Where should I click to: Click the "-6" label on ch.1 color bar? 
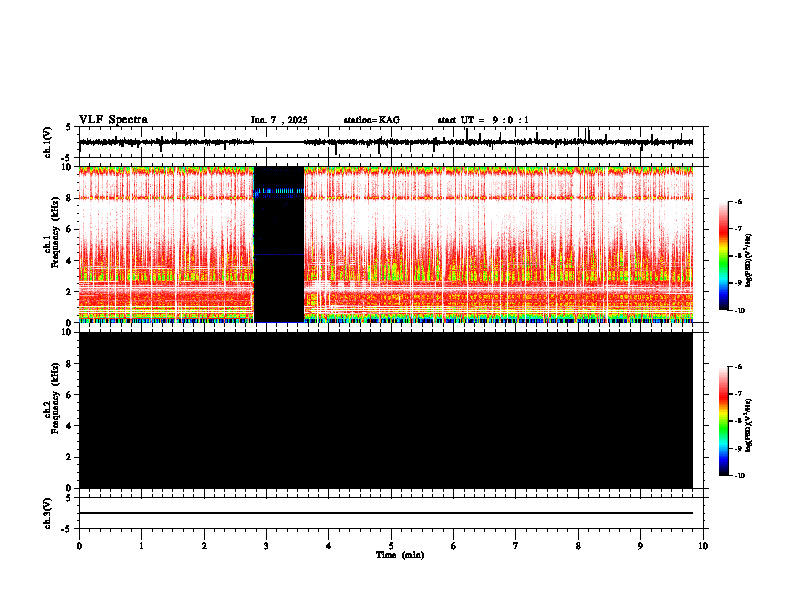pos(738,202)
